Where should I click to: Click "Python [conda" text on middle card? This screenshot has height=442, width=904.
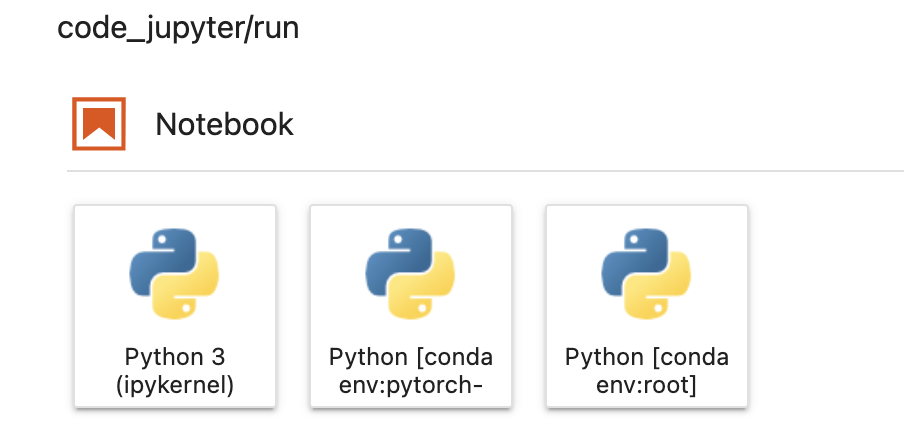[411, 357]
